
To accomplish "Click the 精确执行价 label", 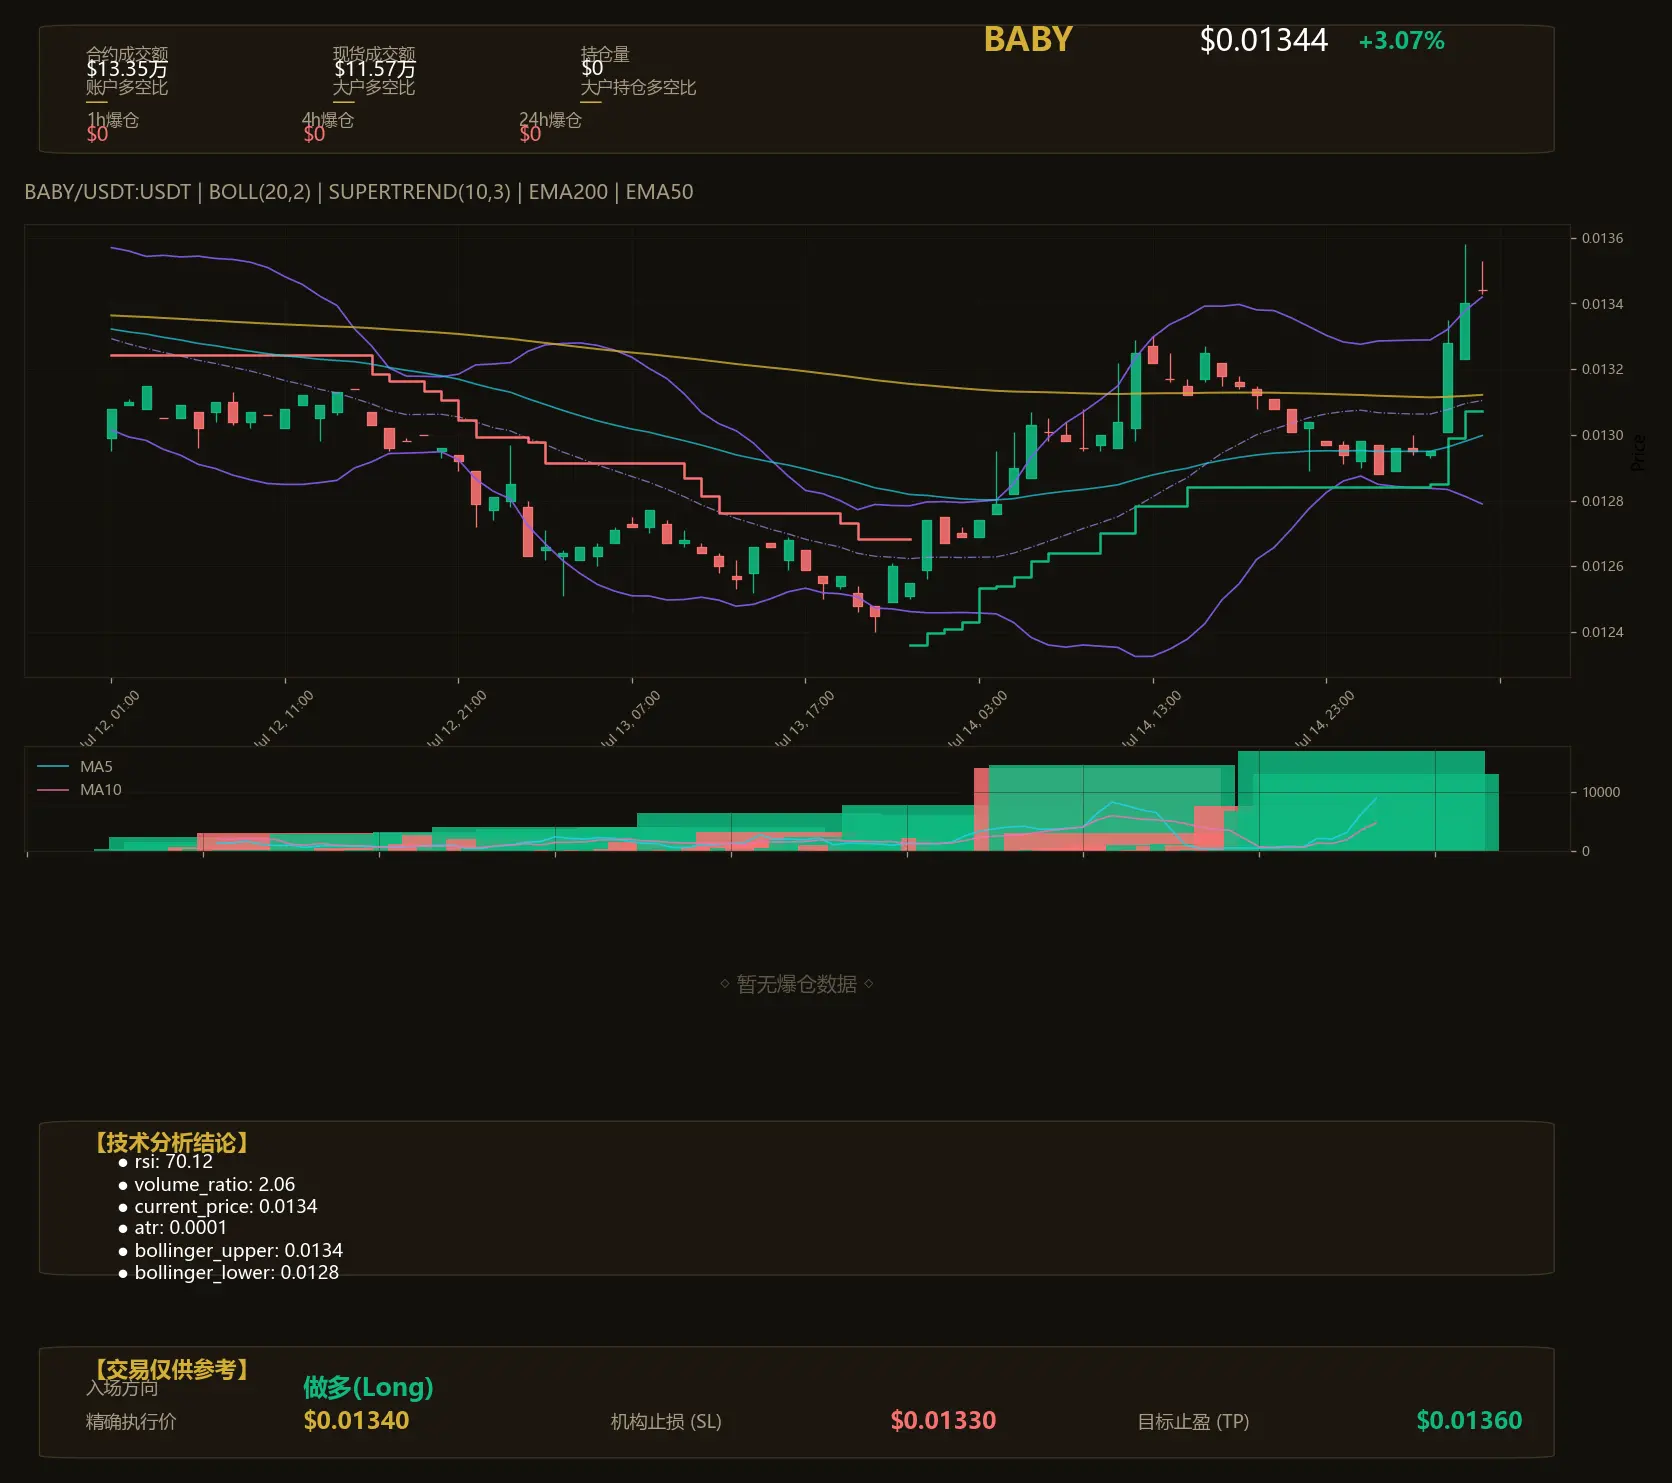I will pos(131,1421).
